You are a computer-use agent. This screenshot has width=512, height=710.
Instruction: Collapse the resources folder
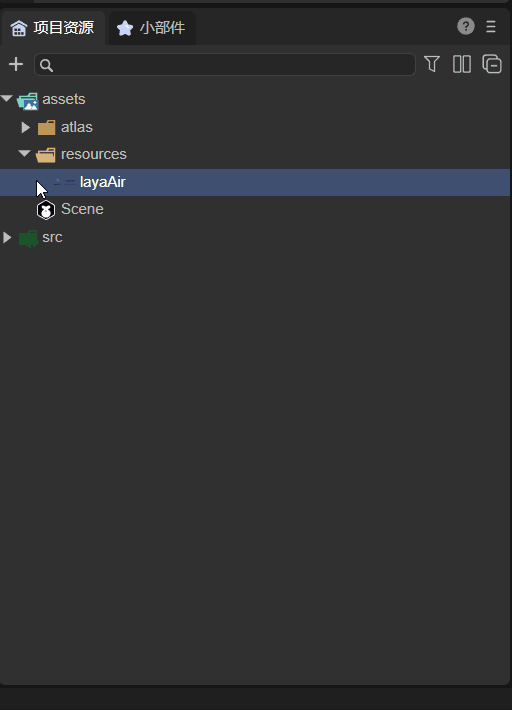coord(25,154)
